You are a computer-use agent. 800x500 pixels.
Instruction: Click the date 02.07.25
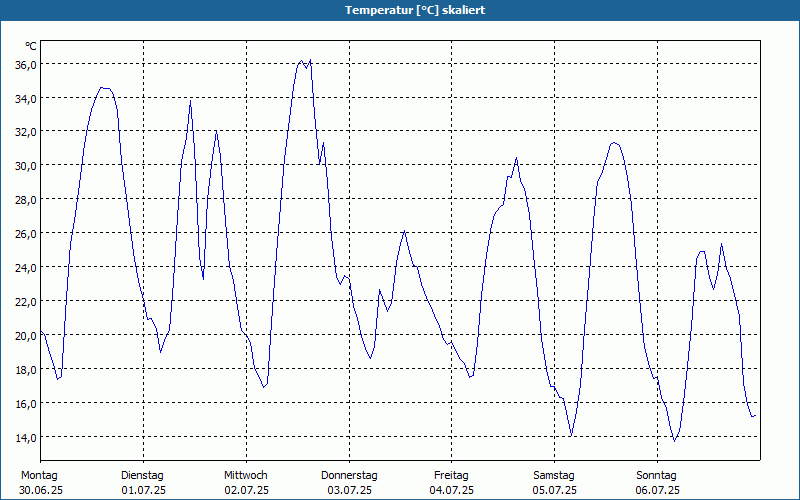[246, 491]
